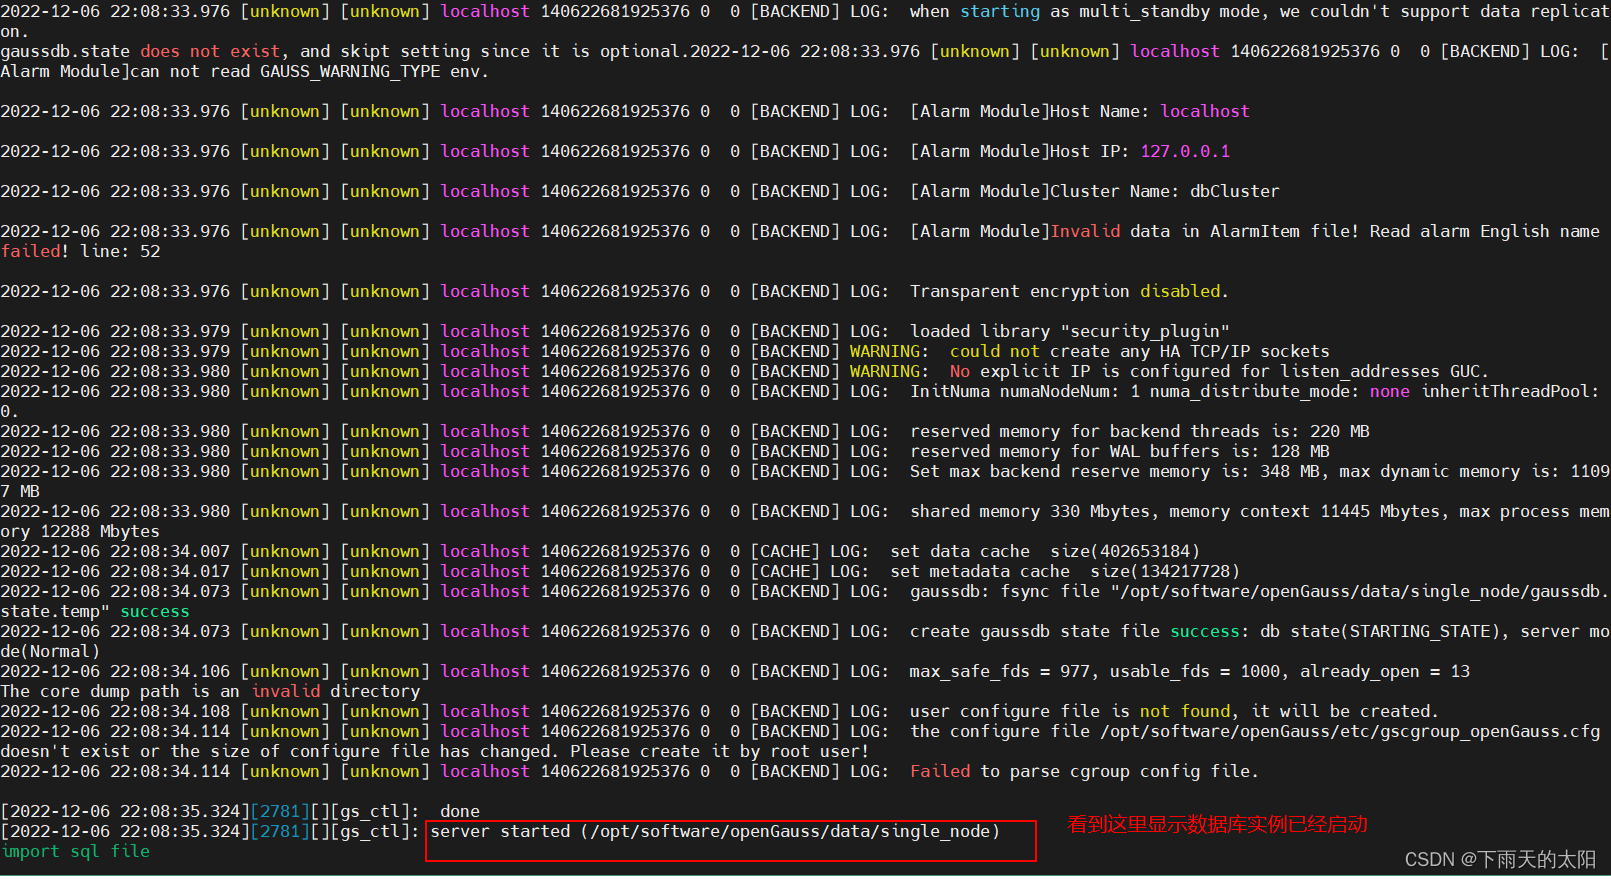Click the text "failed! line: 52"
This screenshot has height=879, width=1611.
(x=80, y=252)
